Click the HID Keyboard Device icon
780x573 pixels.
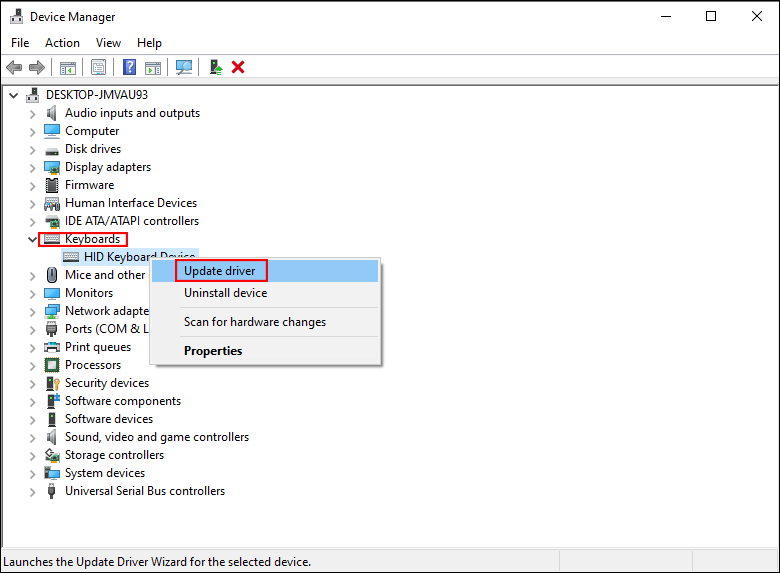(71, 257)
